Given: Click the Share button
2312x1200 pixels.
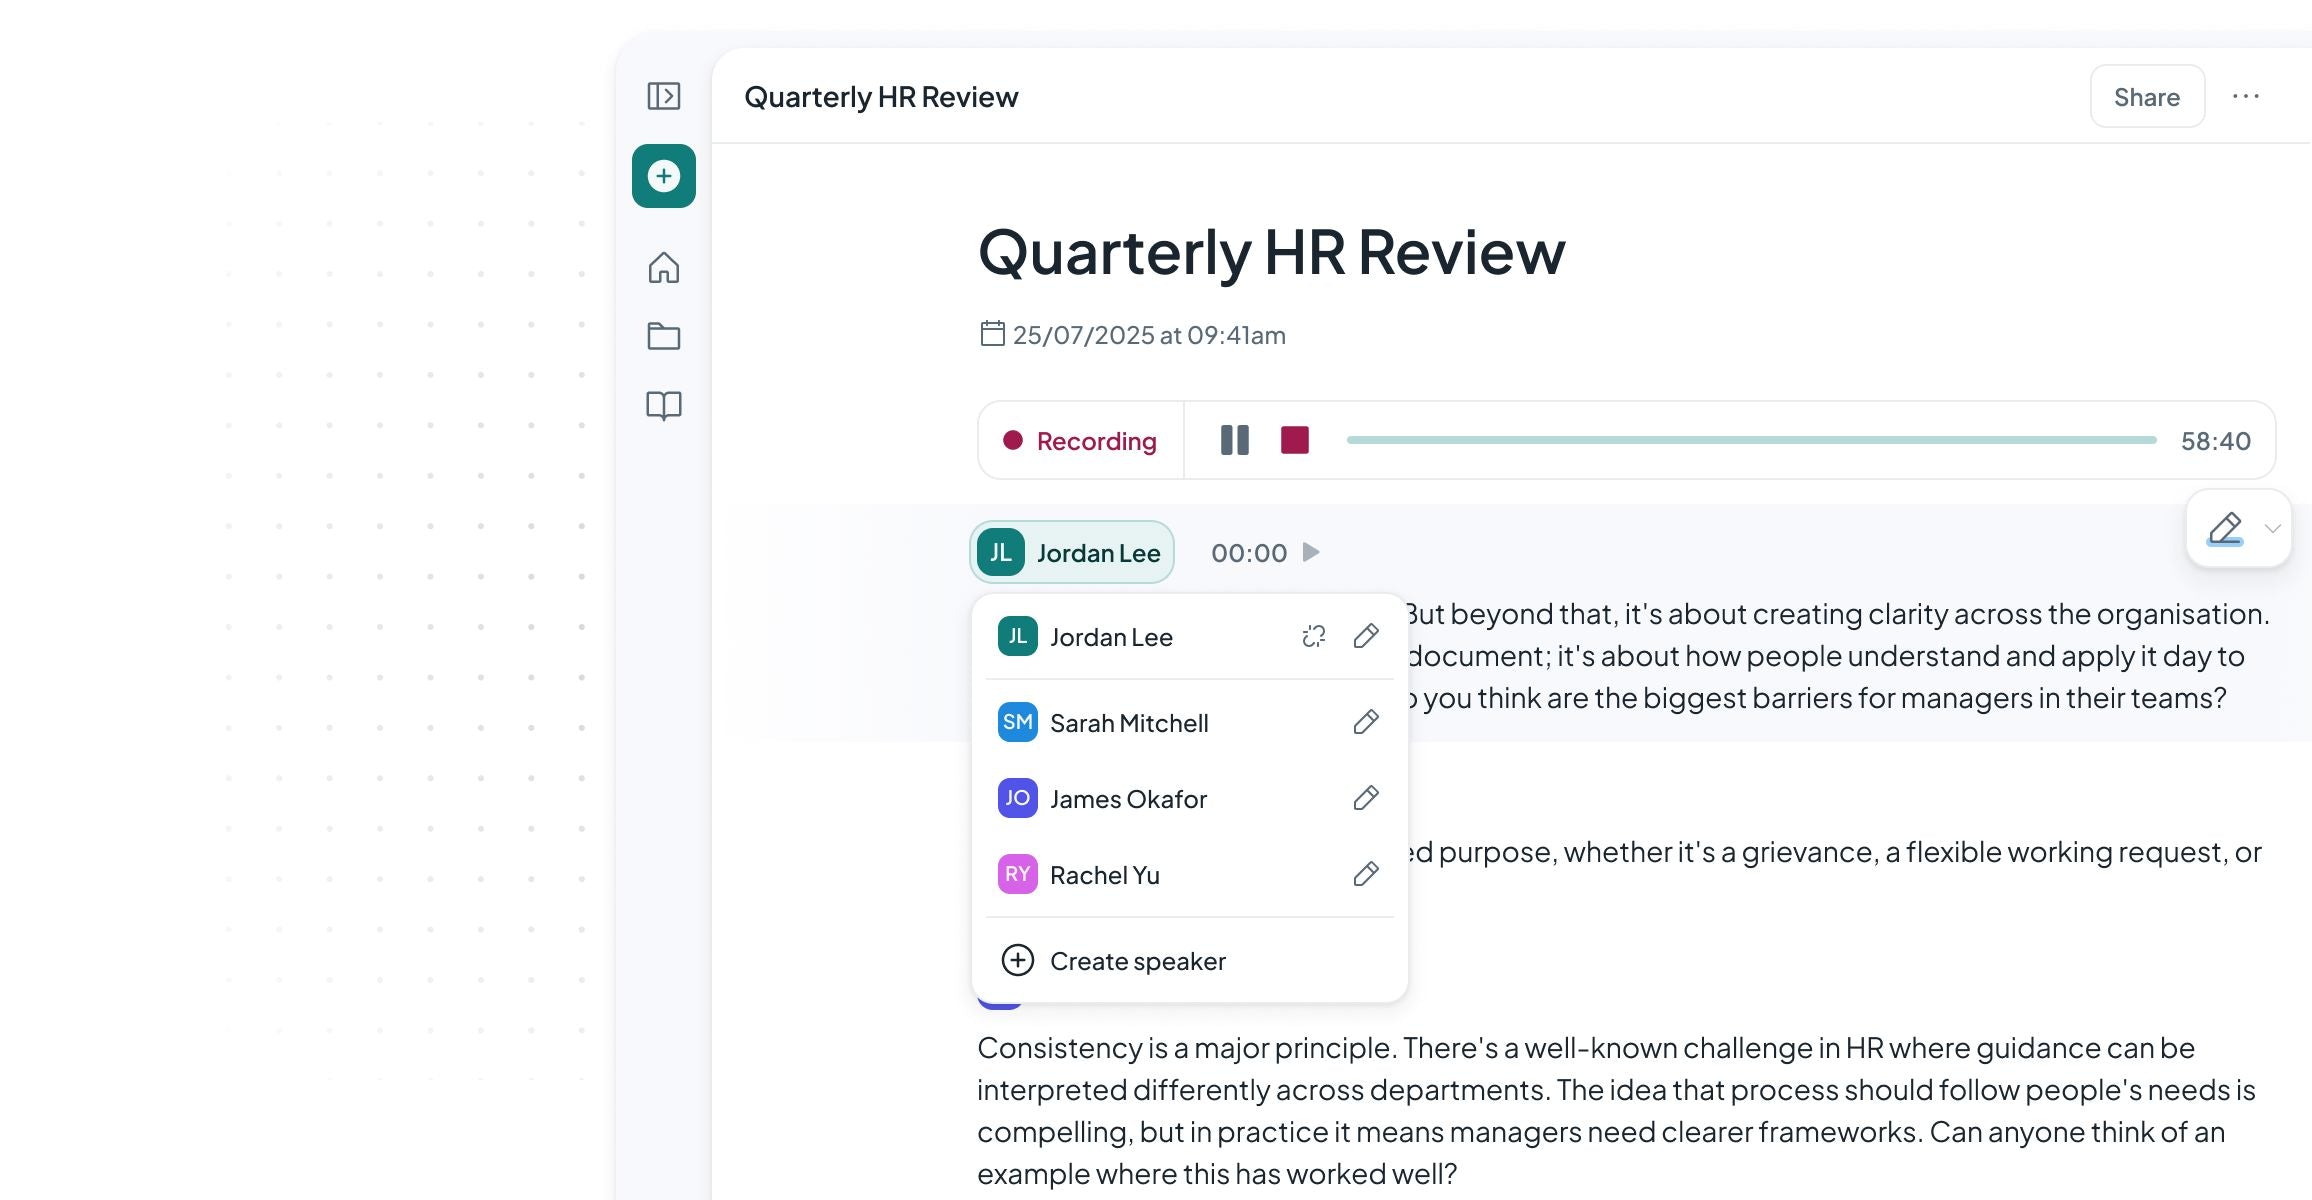Looking at the screenshot, I should [2147, 96].
